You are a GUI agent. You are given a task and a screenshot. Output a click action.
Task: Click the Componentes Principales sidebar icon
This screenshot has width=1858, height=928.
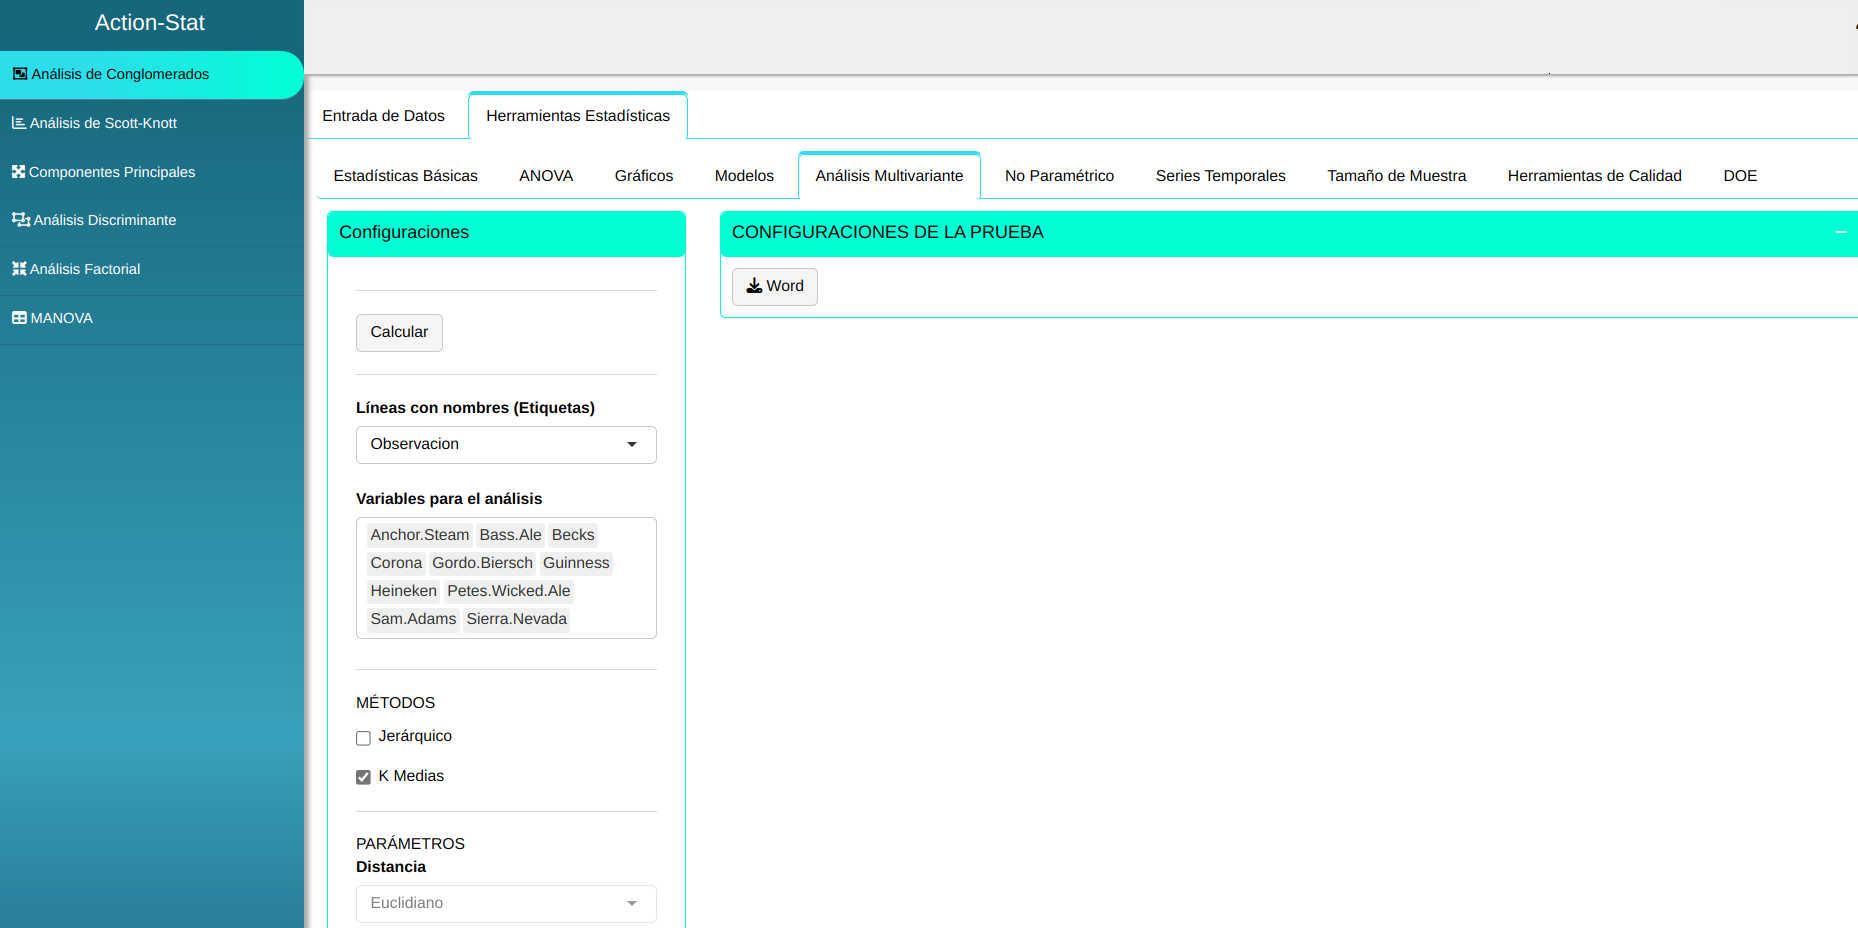coord(18,172)
